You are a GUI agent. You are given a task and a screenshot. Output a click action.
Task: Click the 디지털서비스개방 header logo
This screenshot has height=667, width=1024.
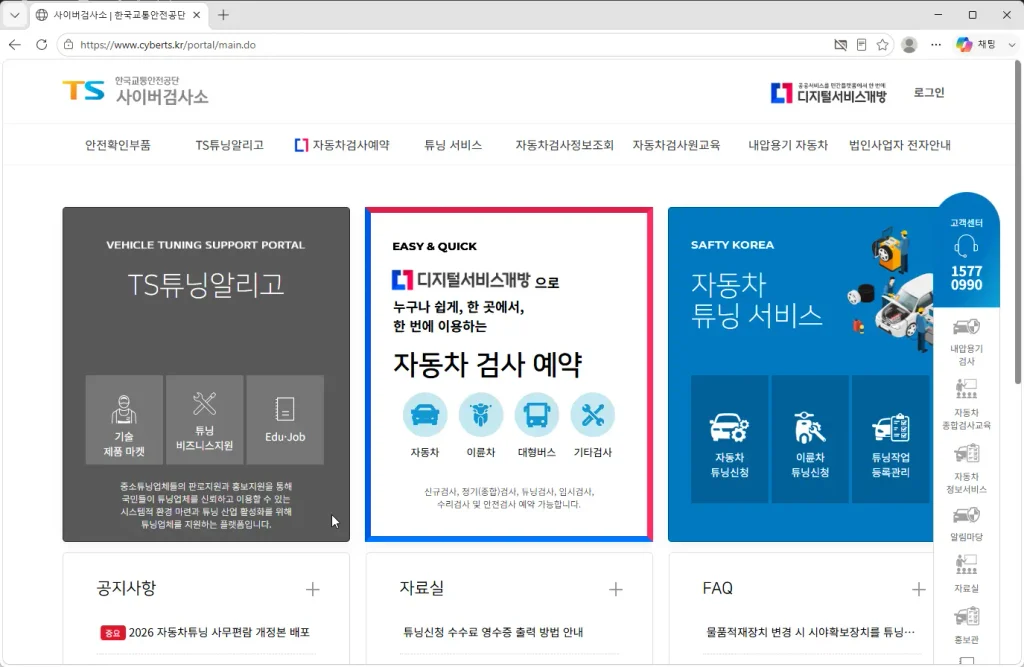[x=828, y=93]
